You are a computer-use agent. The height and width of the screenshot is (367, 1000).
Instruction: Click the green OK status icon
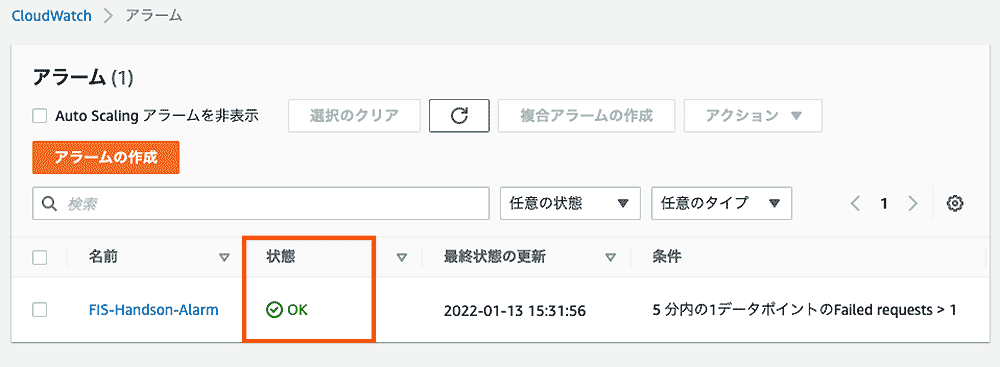tap(274, 310)
